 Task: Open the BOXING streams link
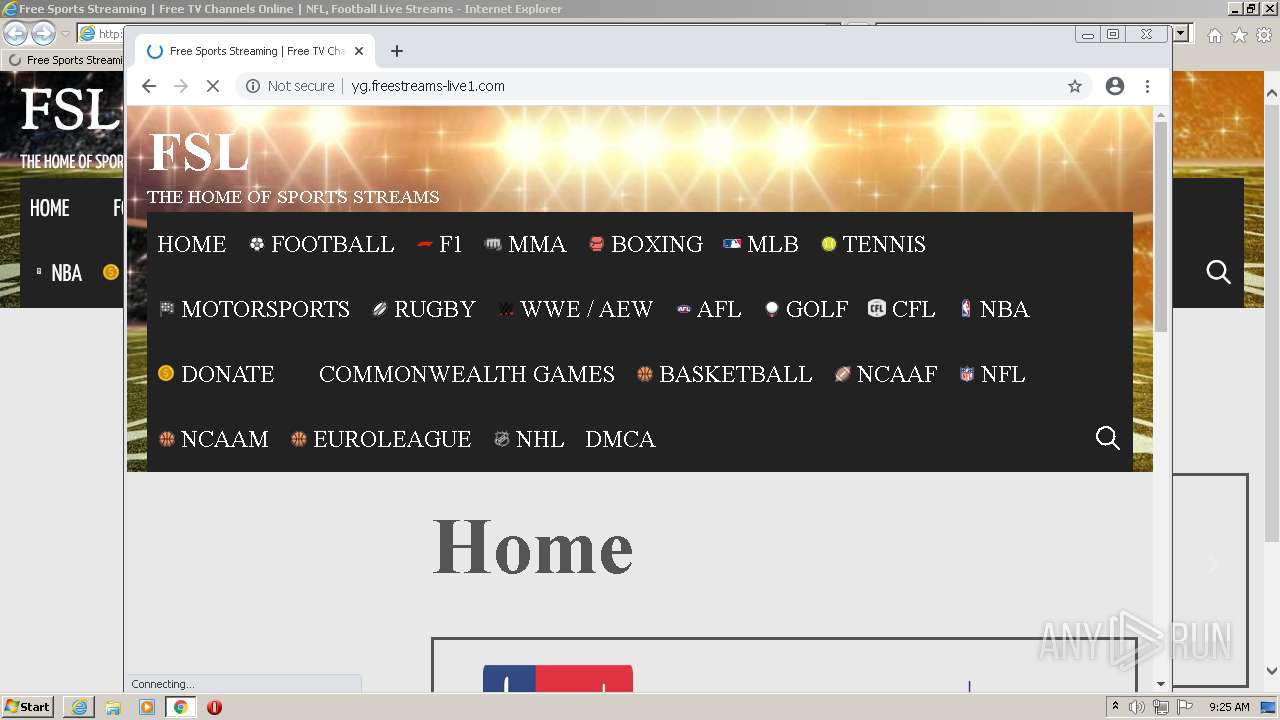(x=646, y=244)
